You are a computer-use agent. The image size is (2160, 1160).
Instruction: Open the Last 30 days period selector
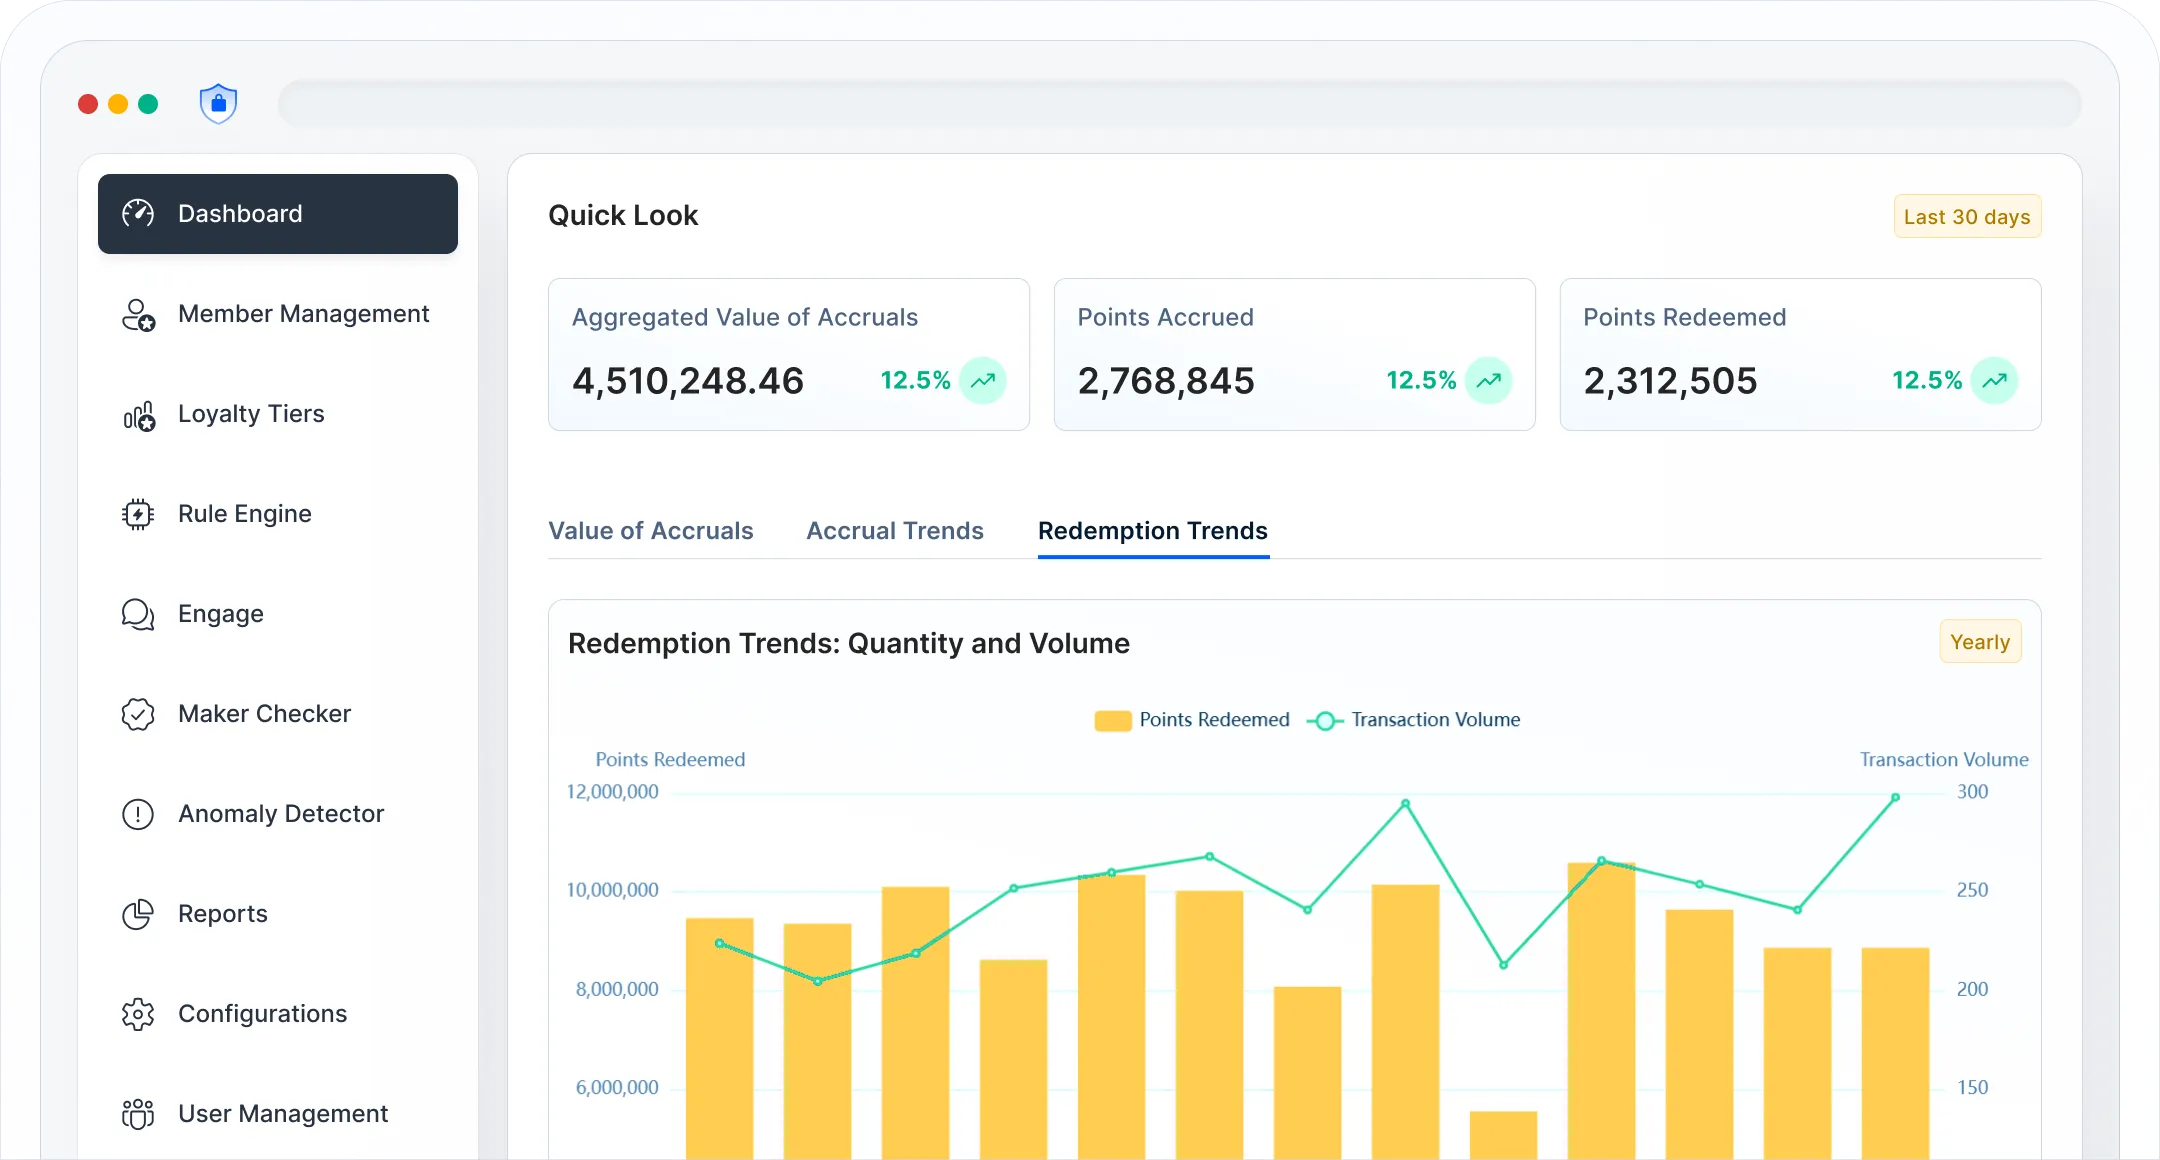[x=1966, y=217]
